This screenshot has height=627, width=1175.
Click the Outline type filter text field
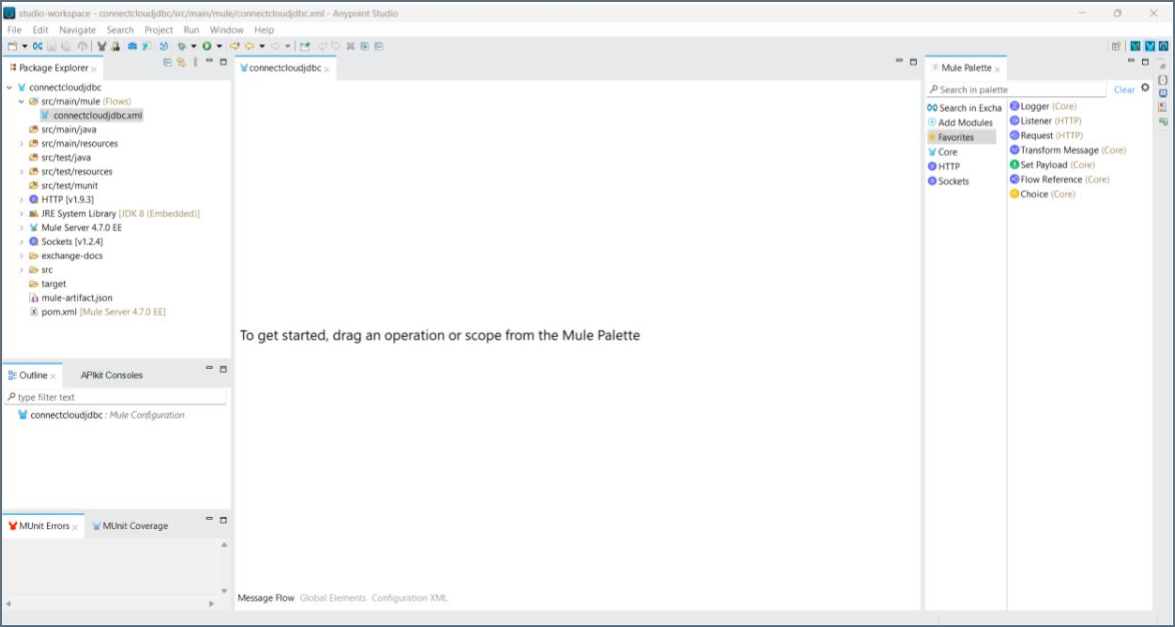pyautogui.click(x=115, y=397)
